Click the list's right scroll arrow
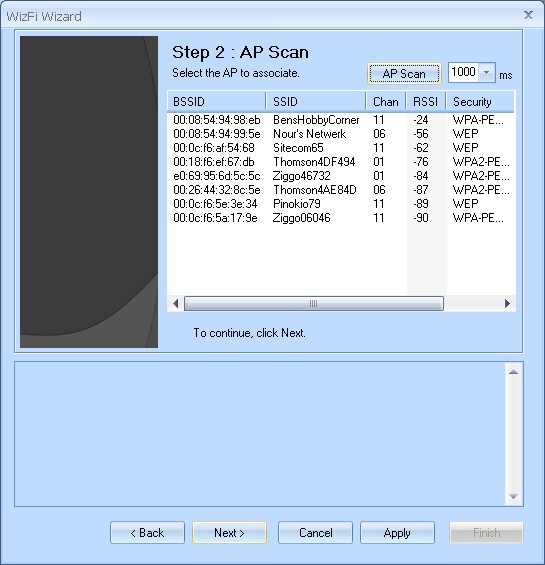Viewport: 545px width, 565px height. (507, 304)
